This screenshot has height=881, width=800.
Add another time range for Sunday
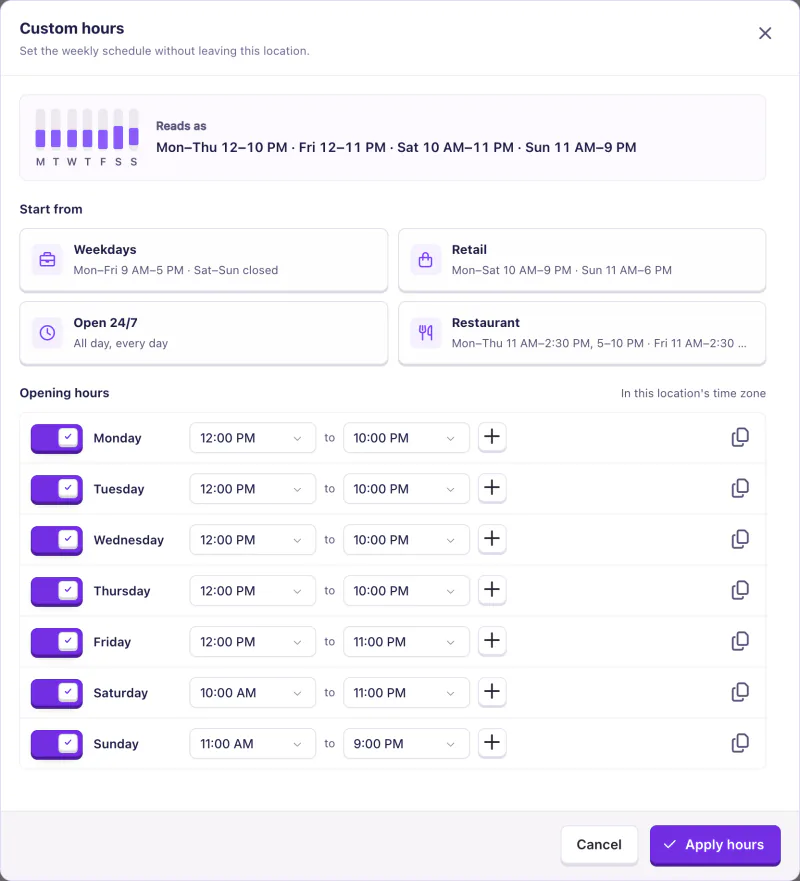click(x=492, y=743)
